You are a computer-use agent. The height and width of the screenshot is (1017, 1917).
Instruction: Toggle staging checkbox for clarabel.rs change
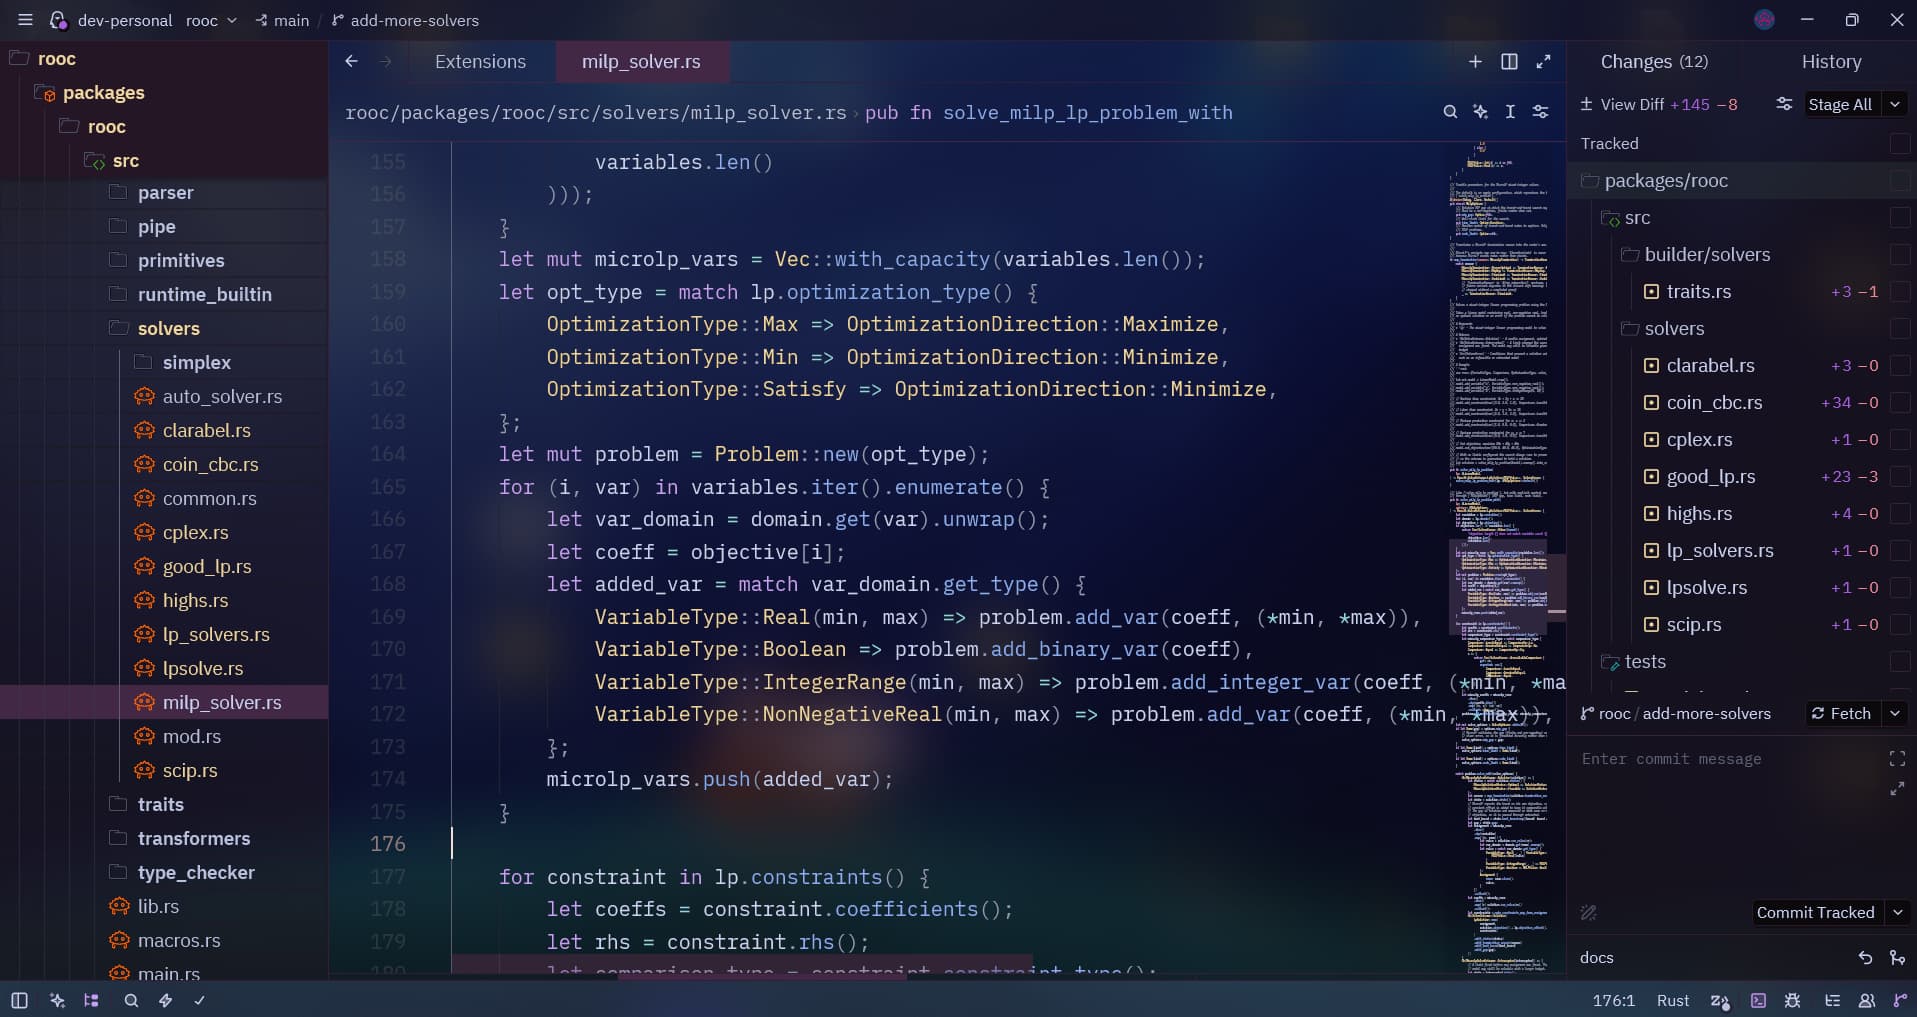pos(1900,366)
